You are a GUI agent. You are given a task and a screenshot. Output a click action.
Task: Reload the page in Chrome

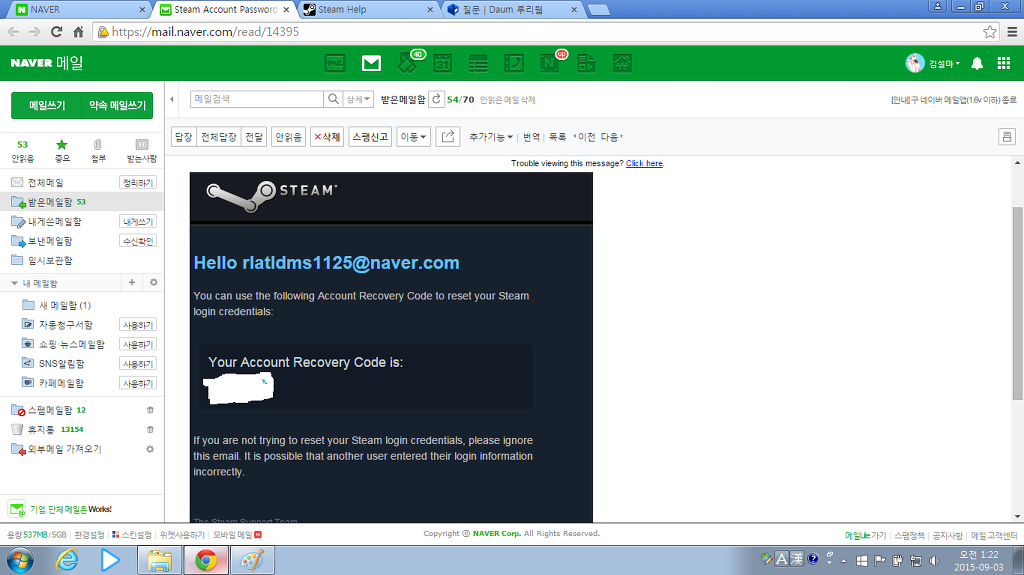pyautogui.click(x=56, y=31)
